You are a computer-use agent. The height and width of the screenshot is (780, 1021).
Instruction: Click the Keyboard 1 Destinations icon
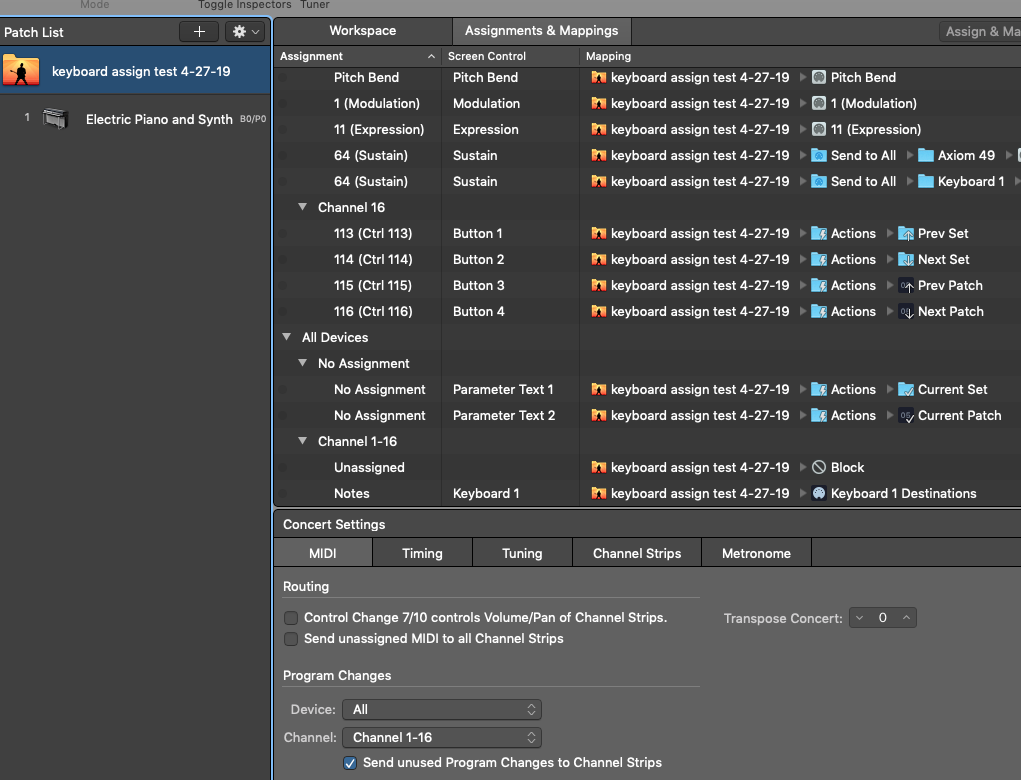coord(819,494)
